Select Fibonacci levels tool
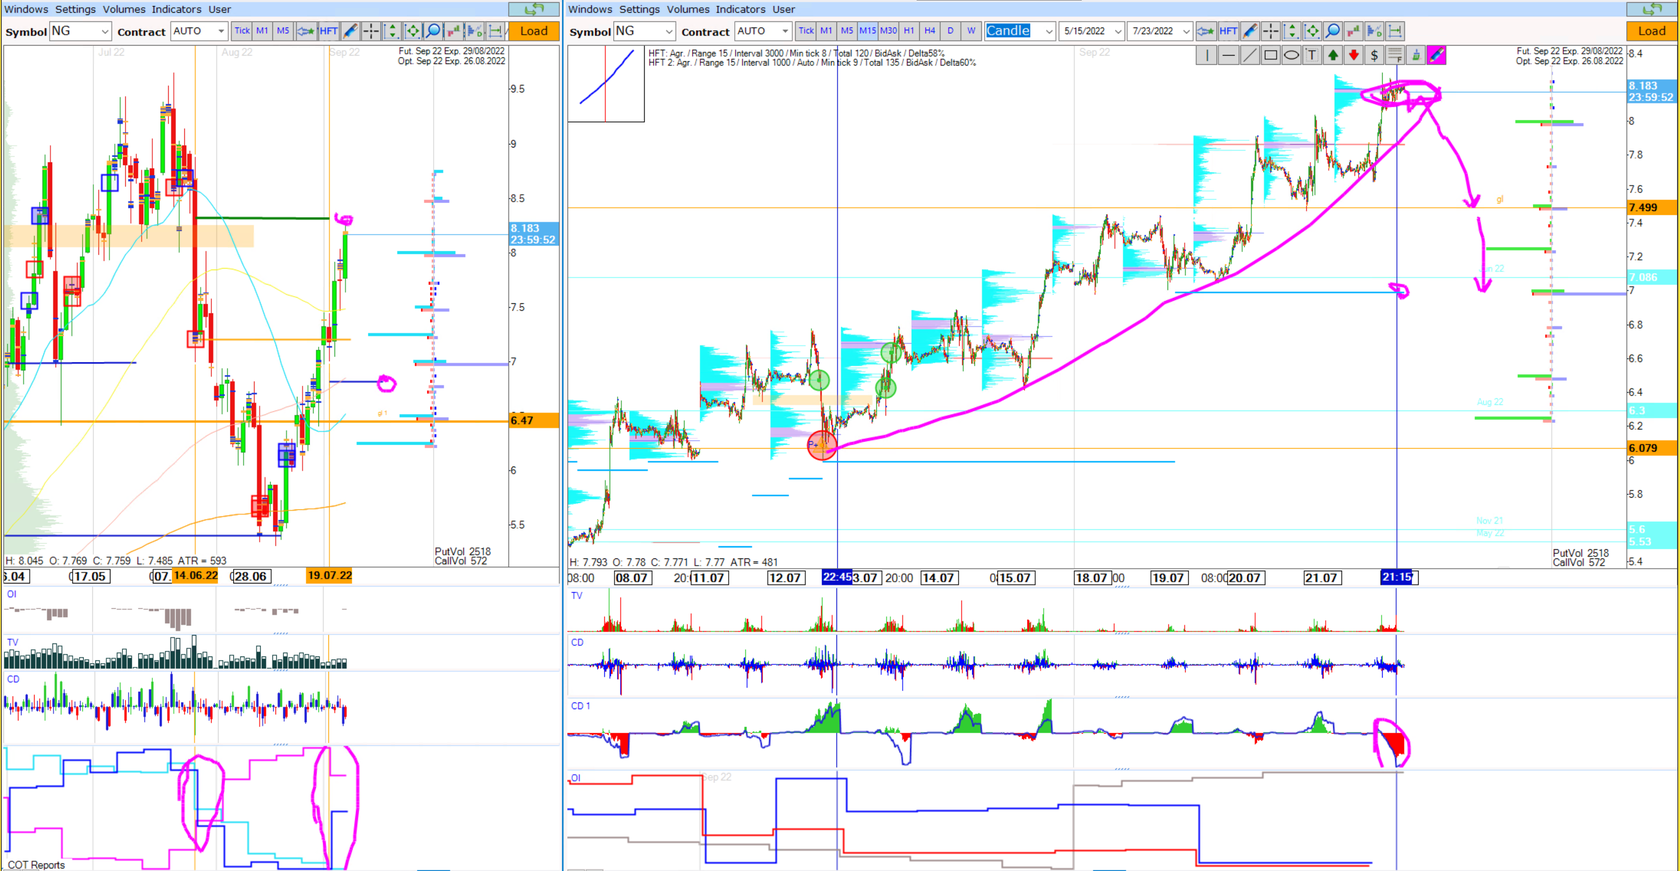The height and width of the screenshot is (871, 1680). pyautogui.click(x=1395, y=55)
